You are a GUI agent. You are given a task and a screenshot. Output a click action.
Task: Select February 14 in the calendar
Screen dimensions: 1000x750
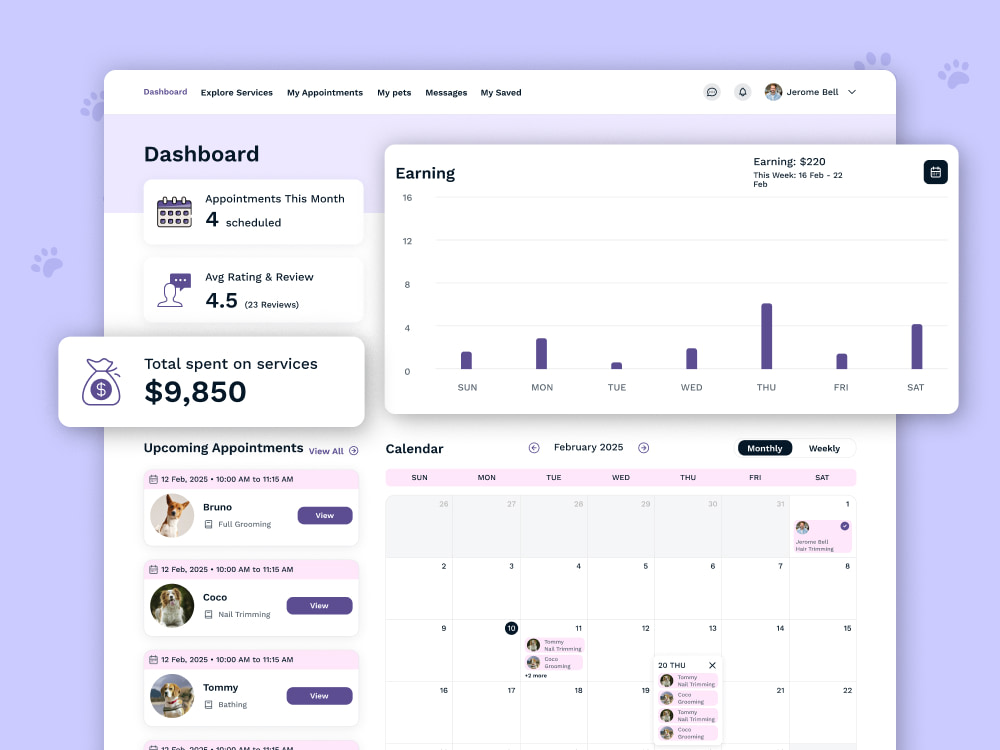point(755,650)
